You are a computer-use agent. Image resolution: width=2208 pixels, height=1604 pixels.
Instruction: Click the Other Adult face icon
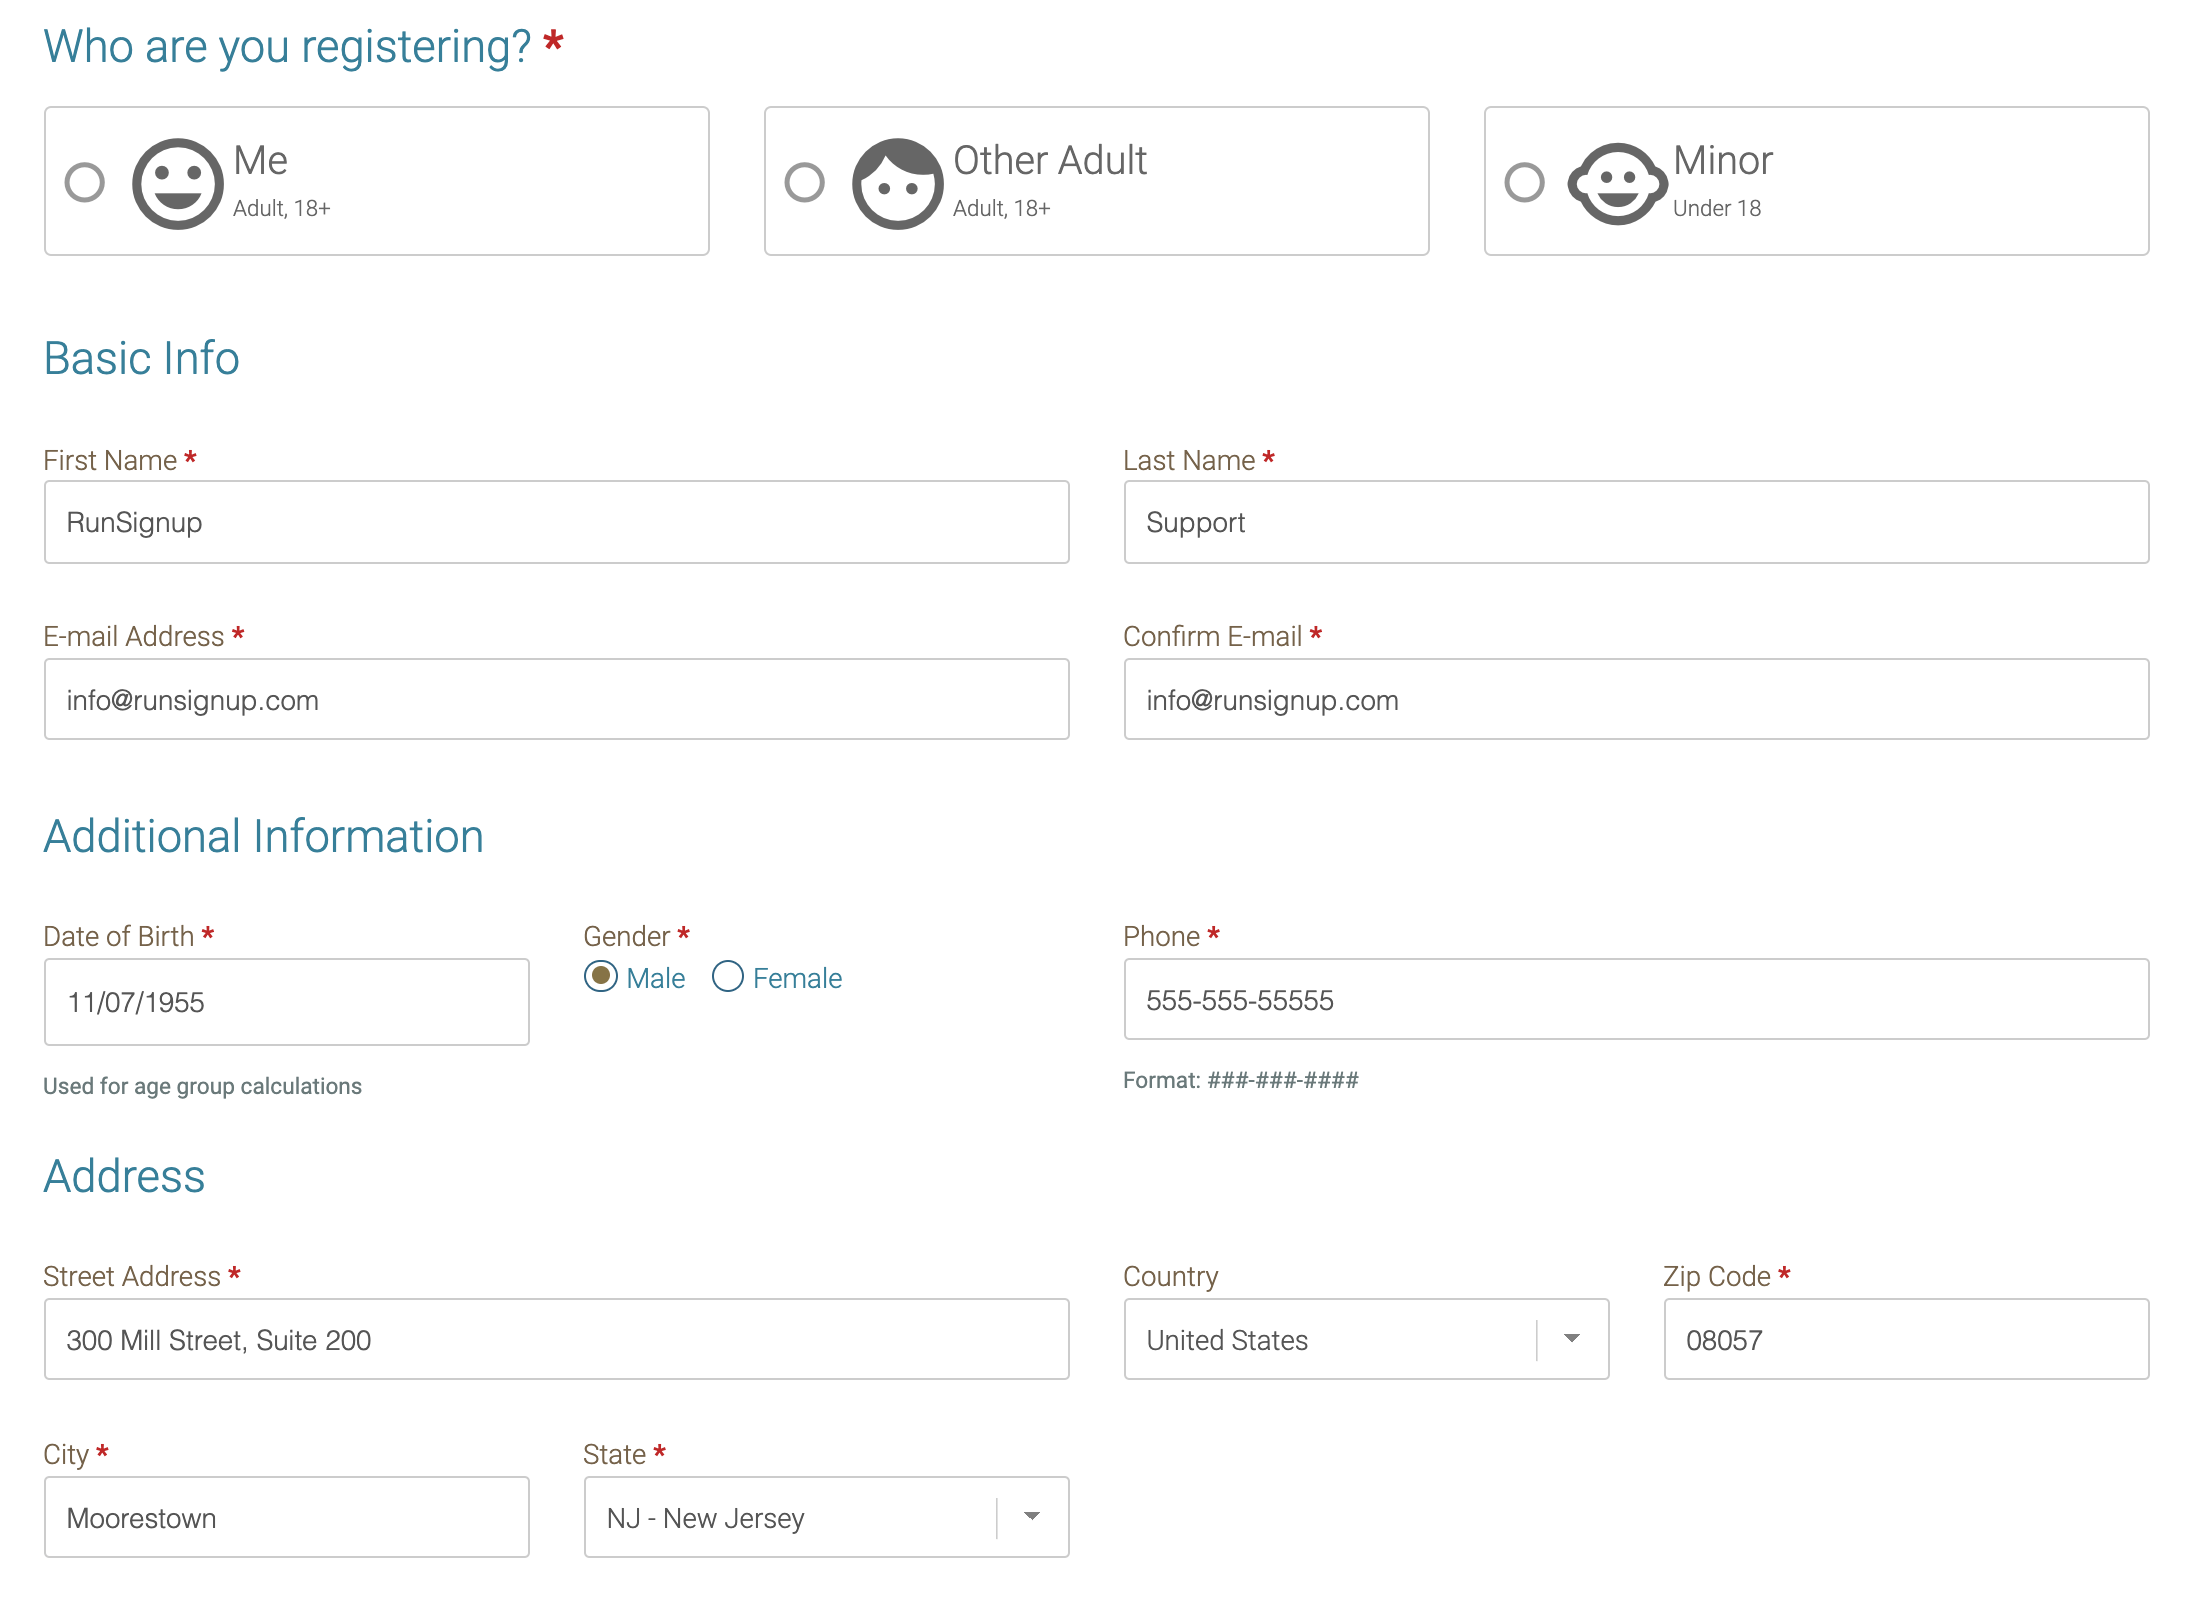coord(897,181)
